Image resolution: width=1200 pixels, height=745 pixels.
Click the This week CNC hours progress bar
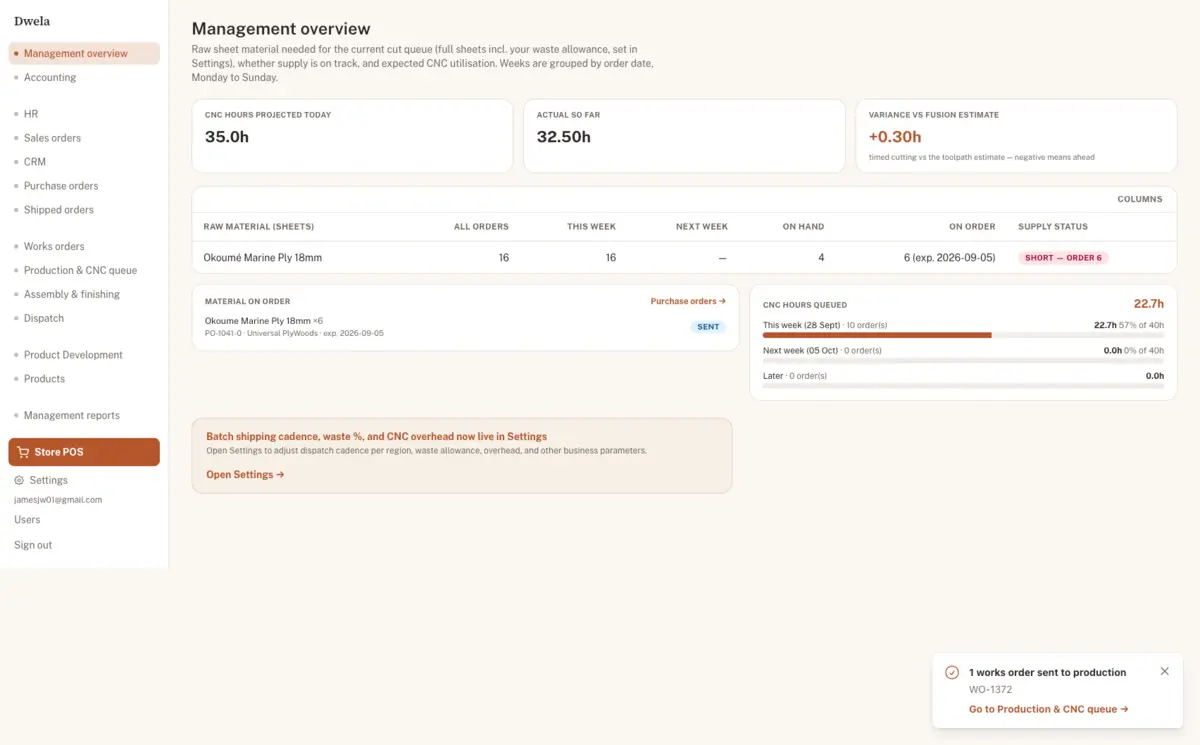pyautogui.click(x=963, y=336)
